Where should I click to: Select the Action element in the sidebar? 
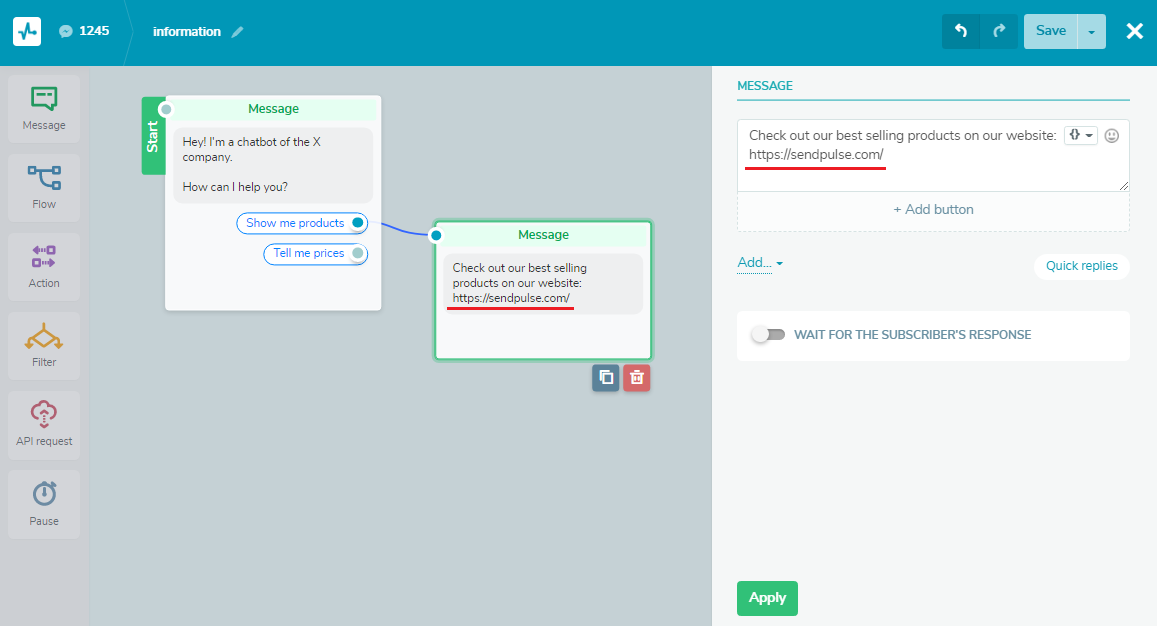tap(43, 265)
